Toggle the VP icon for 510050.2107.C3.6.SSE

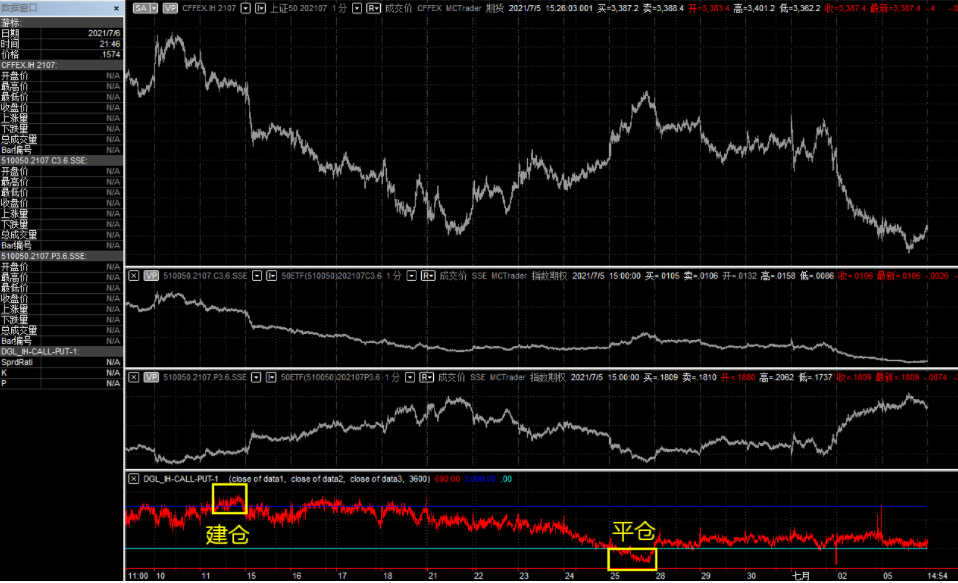[x=151, y=276]
